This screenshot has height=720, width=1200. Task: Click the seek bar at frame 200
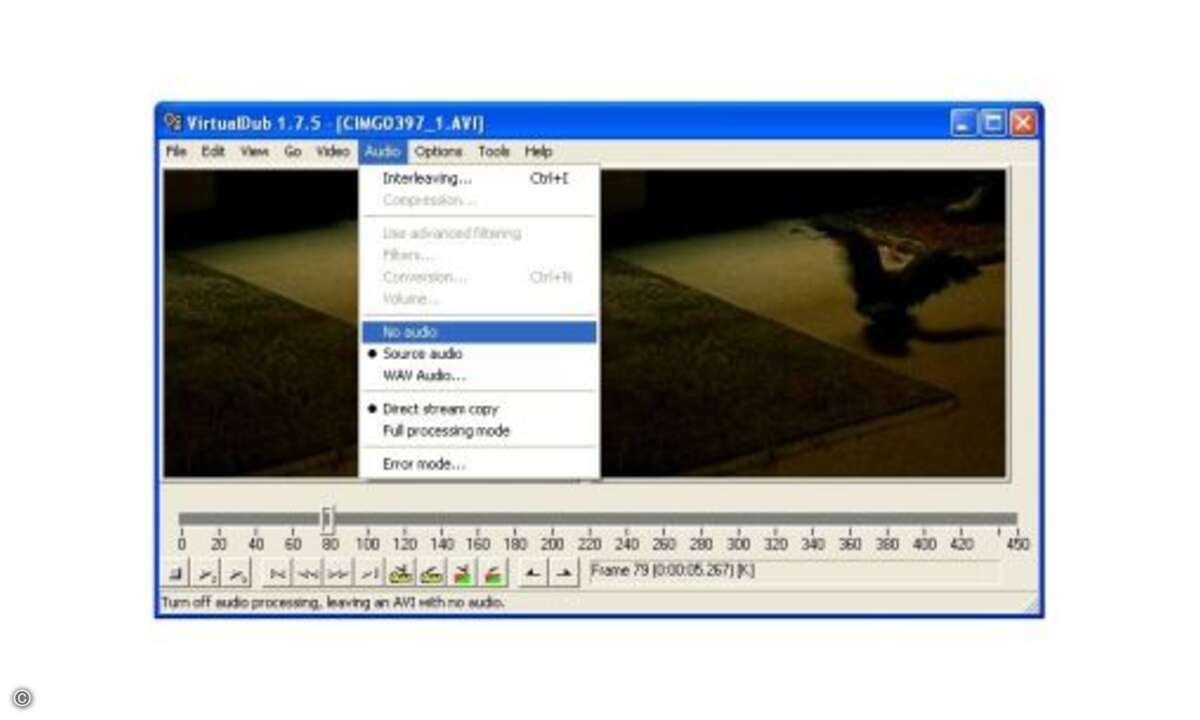click(x=552, y=519)
